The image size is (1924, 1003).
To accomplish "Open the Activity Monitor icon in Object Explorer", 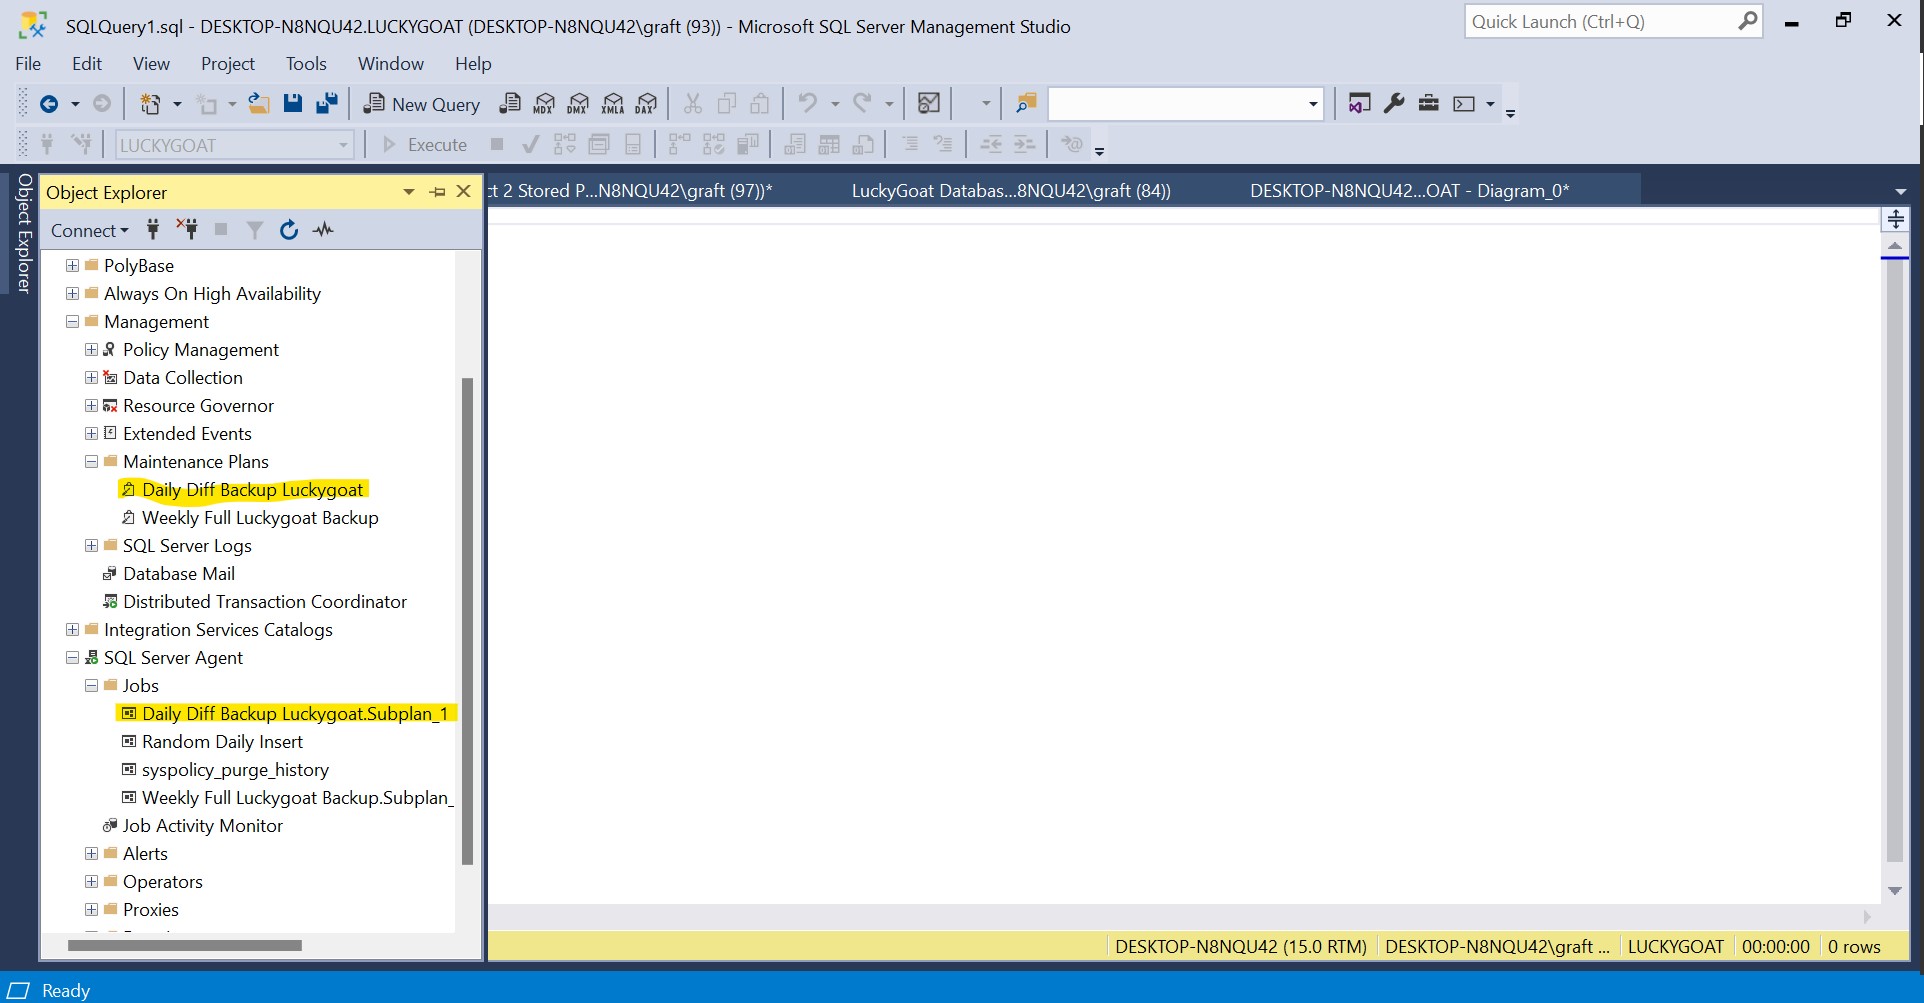I will click(x=323, y=230).
